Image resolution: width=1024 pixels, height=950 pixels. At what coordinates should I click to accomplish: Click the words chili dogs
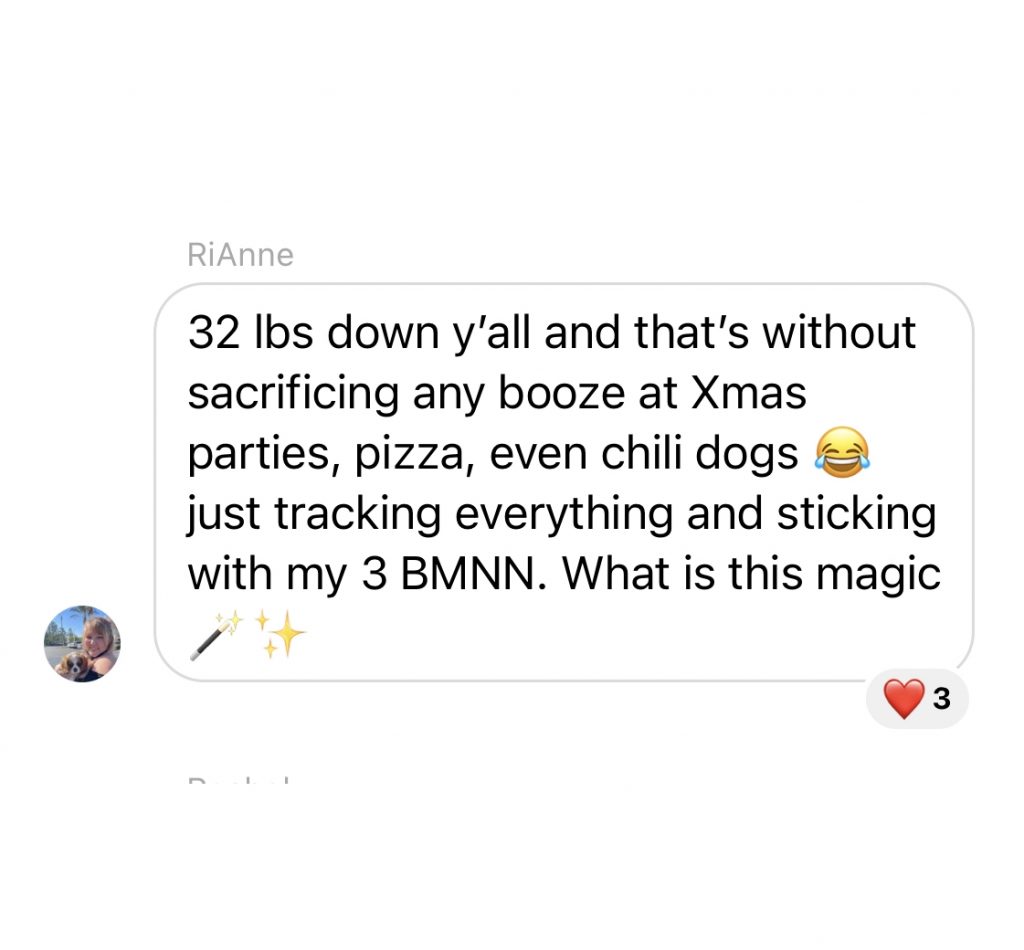tap(699, 454)
